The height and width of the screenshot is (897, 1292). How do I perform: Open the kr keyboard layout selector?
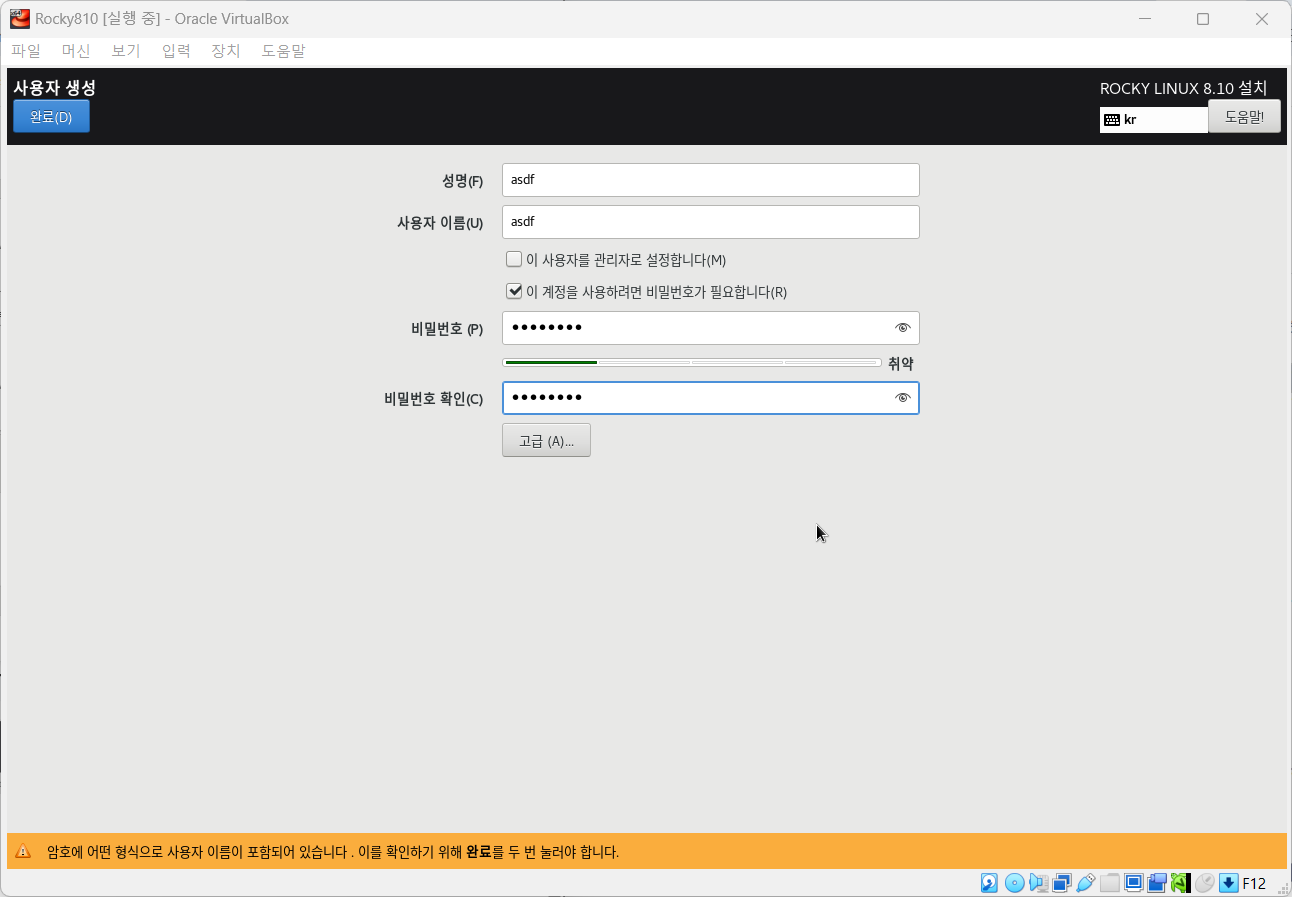1154,119
